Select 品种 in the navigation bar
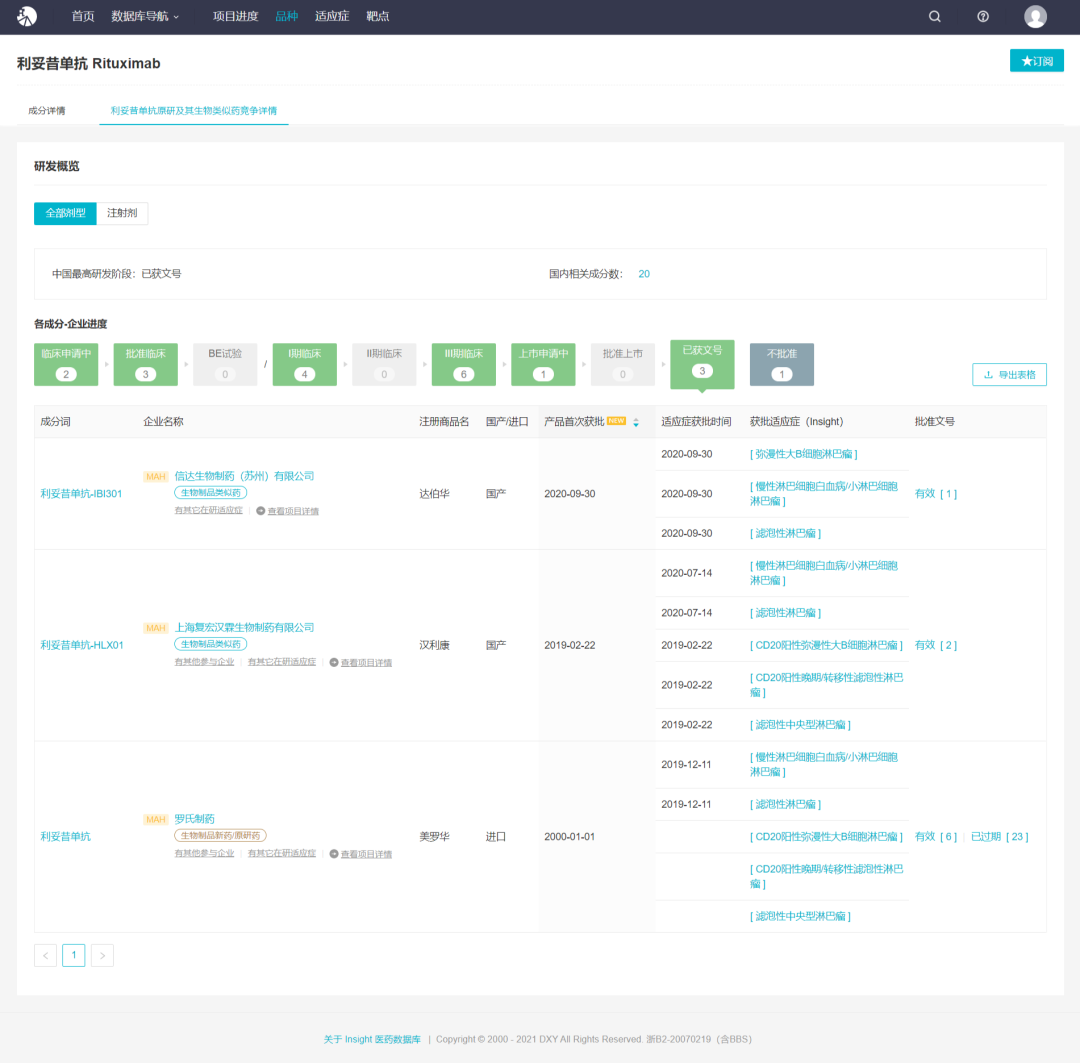Viewport: 1080px width, 1063px height. tap(287, 17)
